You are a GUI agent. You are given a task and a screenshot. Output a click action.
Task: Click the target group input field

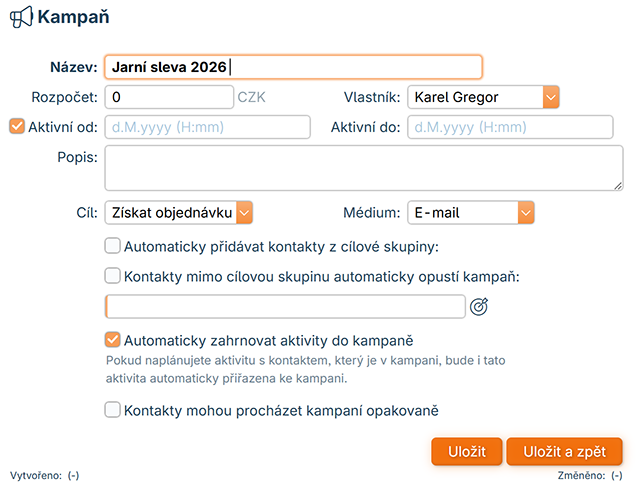tap(285, 307)
